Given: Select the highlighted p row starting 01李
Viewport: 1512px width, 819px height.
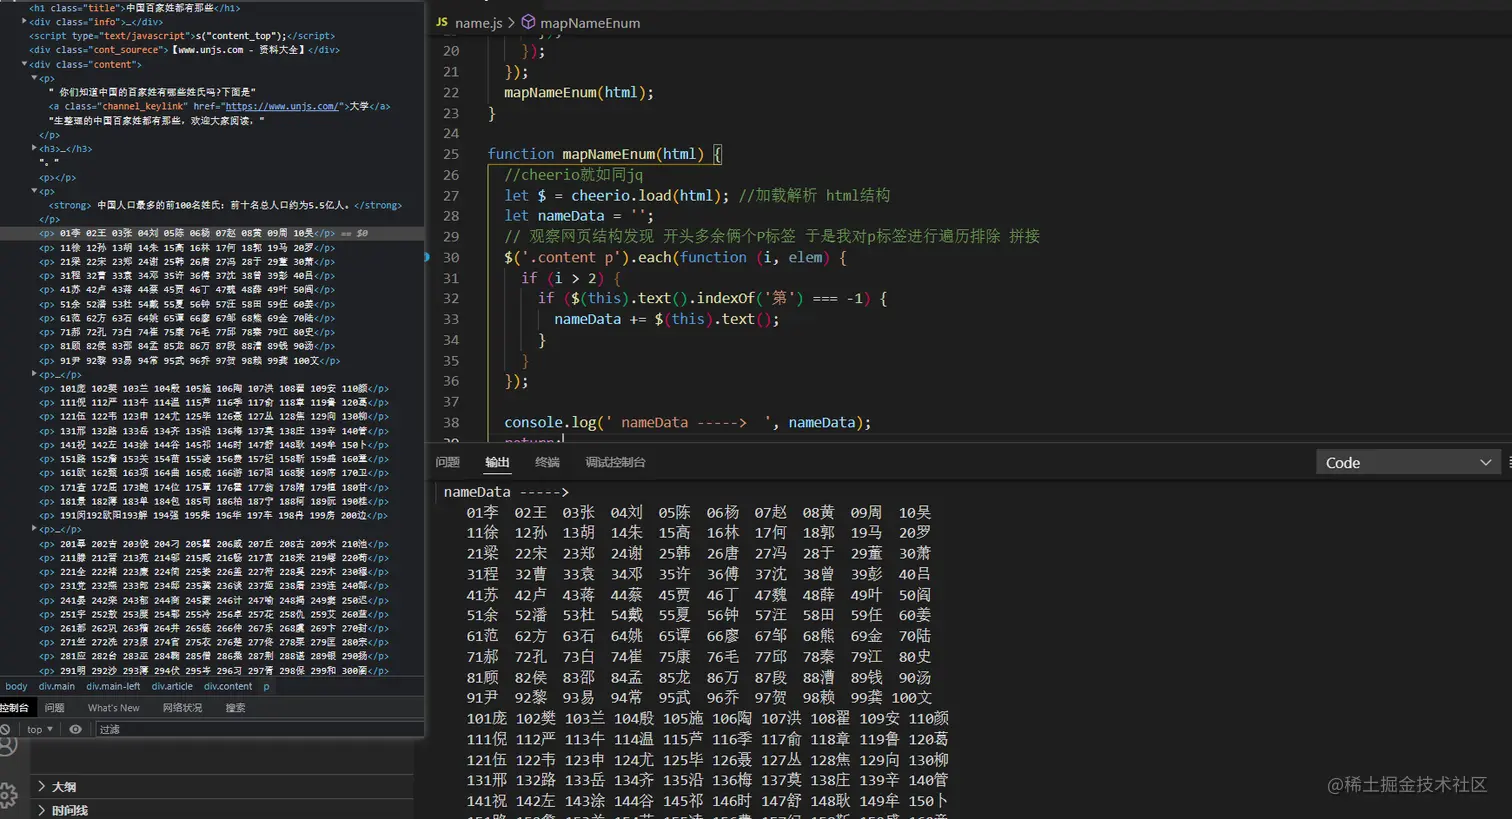Looking at the screenshot, I should 212,233.
